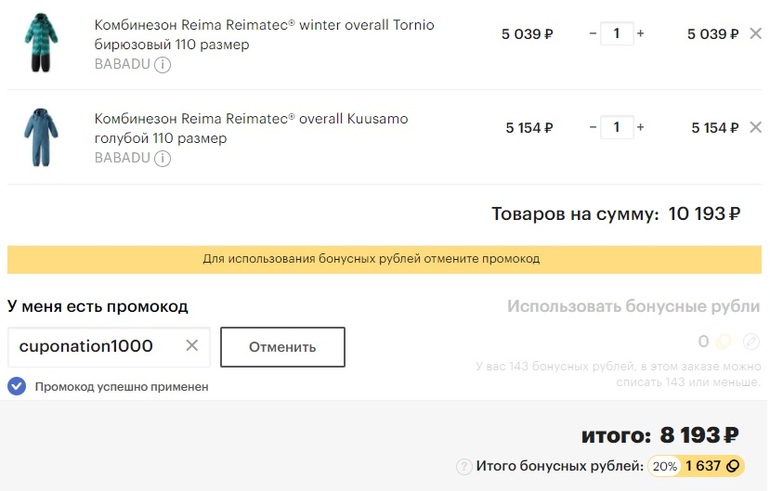770x491 pixels.
Task: Open the turquoise Tornio overall thumbnail
Action: [41, 43]
